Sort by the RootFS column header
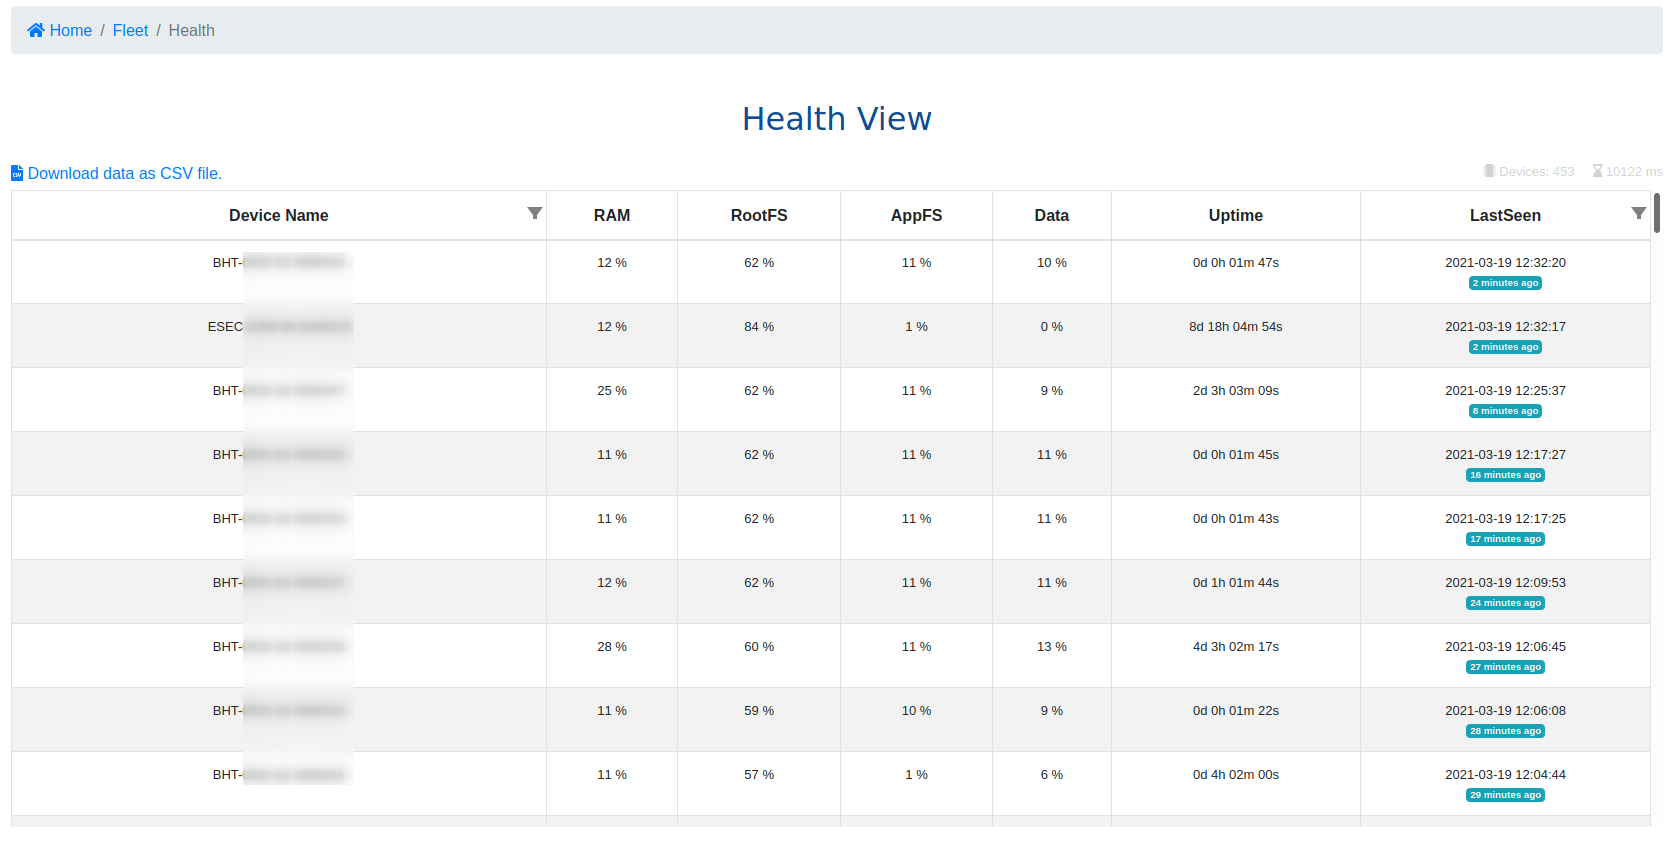Image resolution: width=1672 pixels, height=843 pixels. point(759,215)
